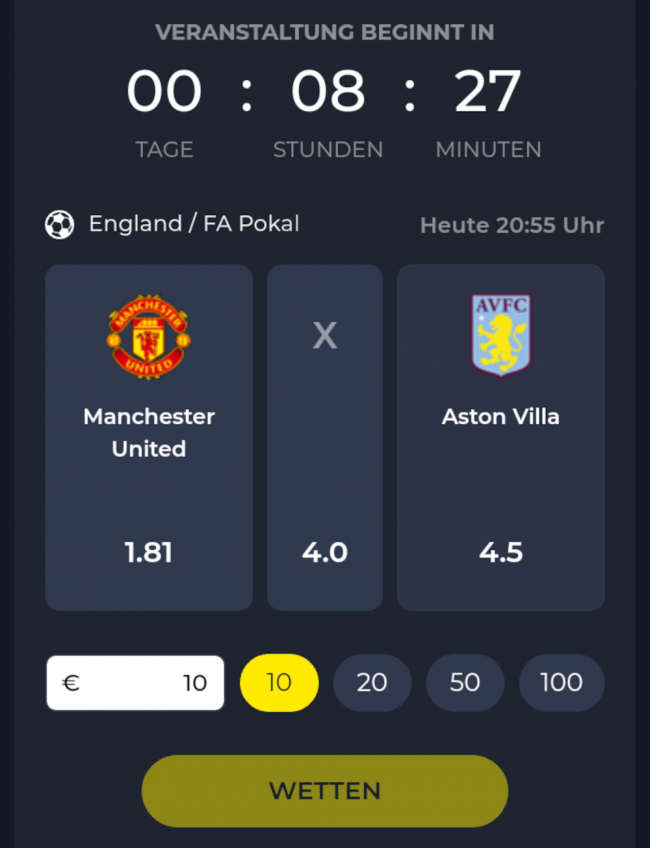Click the Heute 20:55 Uhr kickoff time

click(x=512, y=225)
